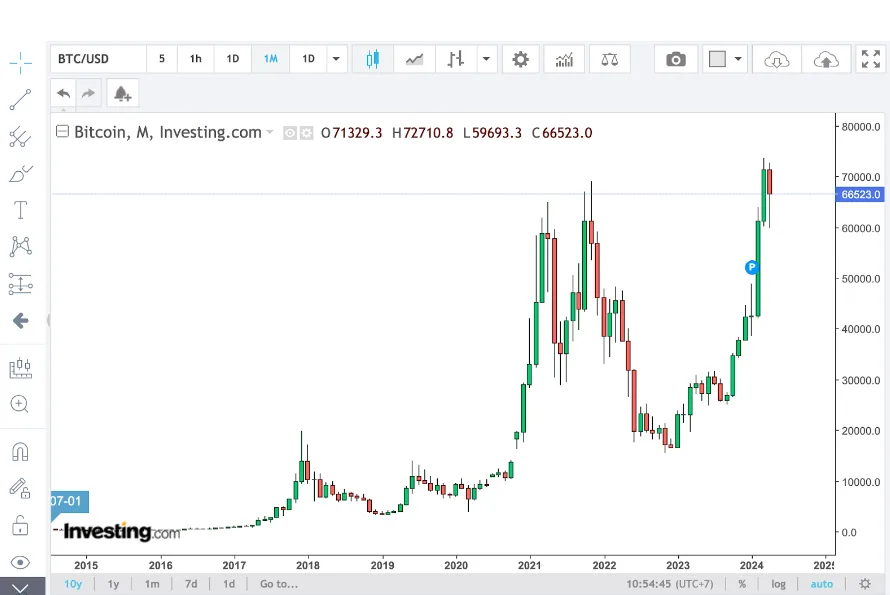This screenshot has height=595, width=890.
Task: Open Bitcoin series format settings in legend
Action: [x=307, y=133]
